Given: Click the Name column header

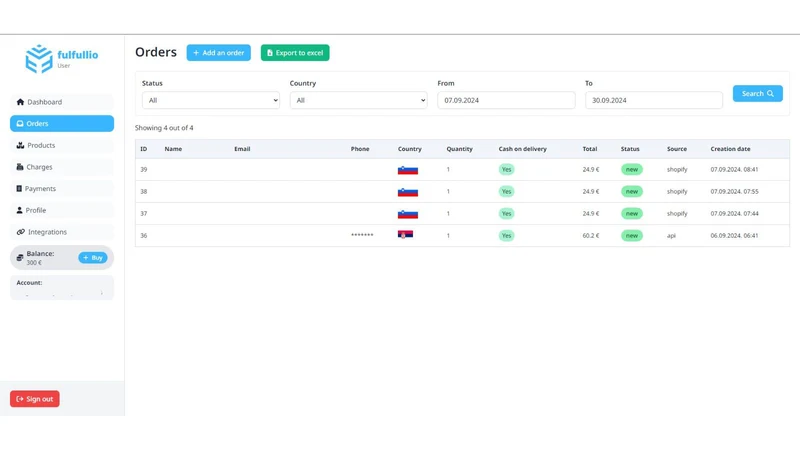Looking at the screenshot, I should click(x=173, y=149).
